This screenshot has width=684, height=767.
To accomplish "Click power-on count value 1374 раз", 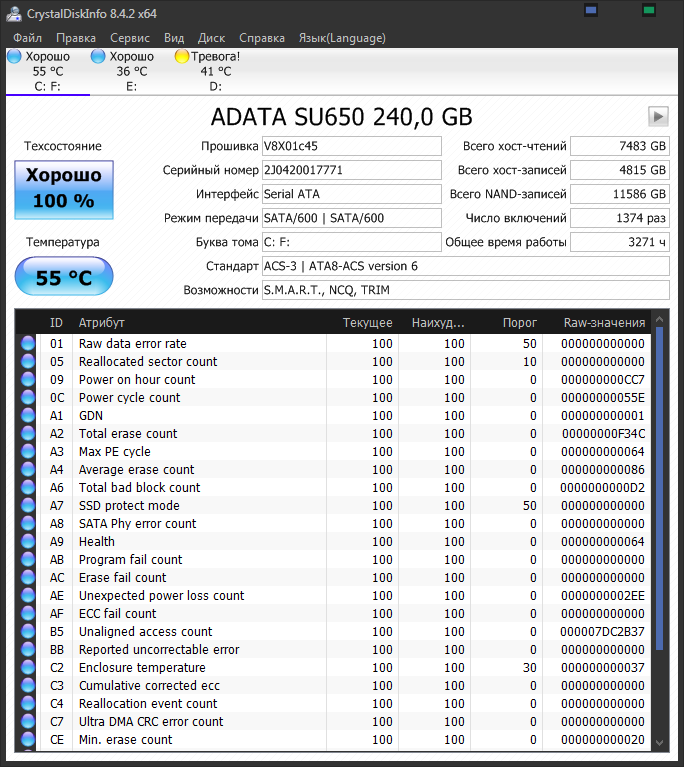I will (x=620, y=218).
